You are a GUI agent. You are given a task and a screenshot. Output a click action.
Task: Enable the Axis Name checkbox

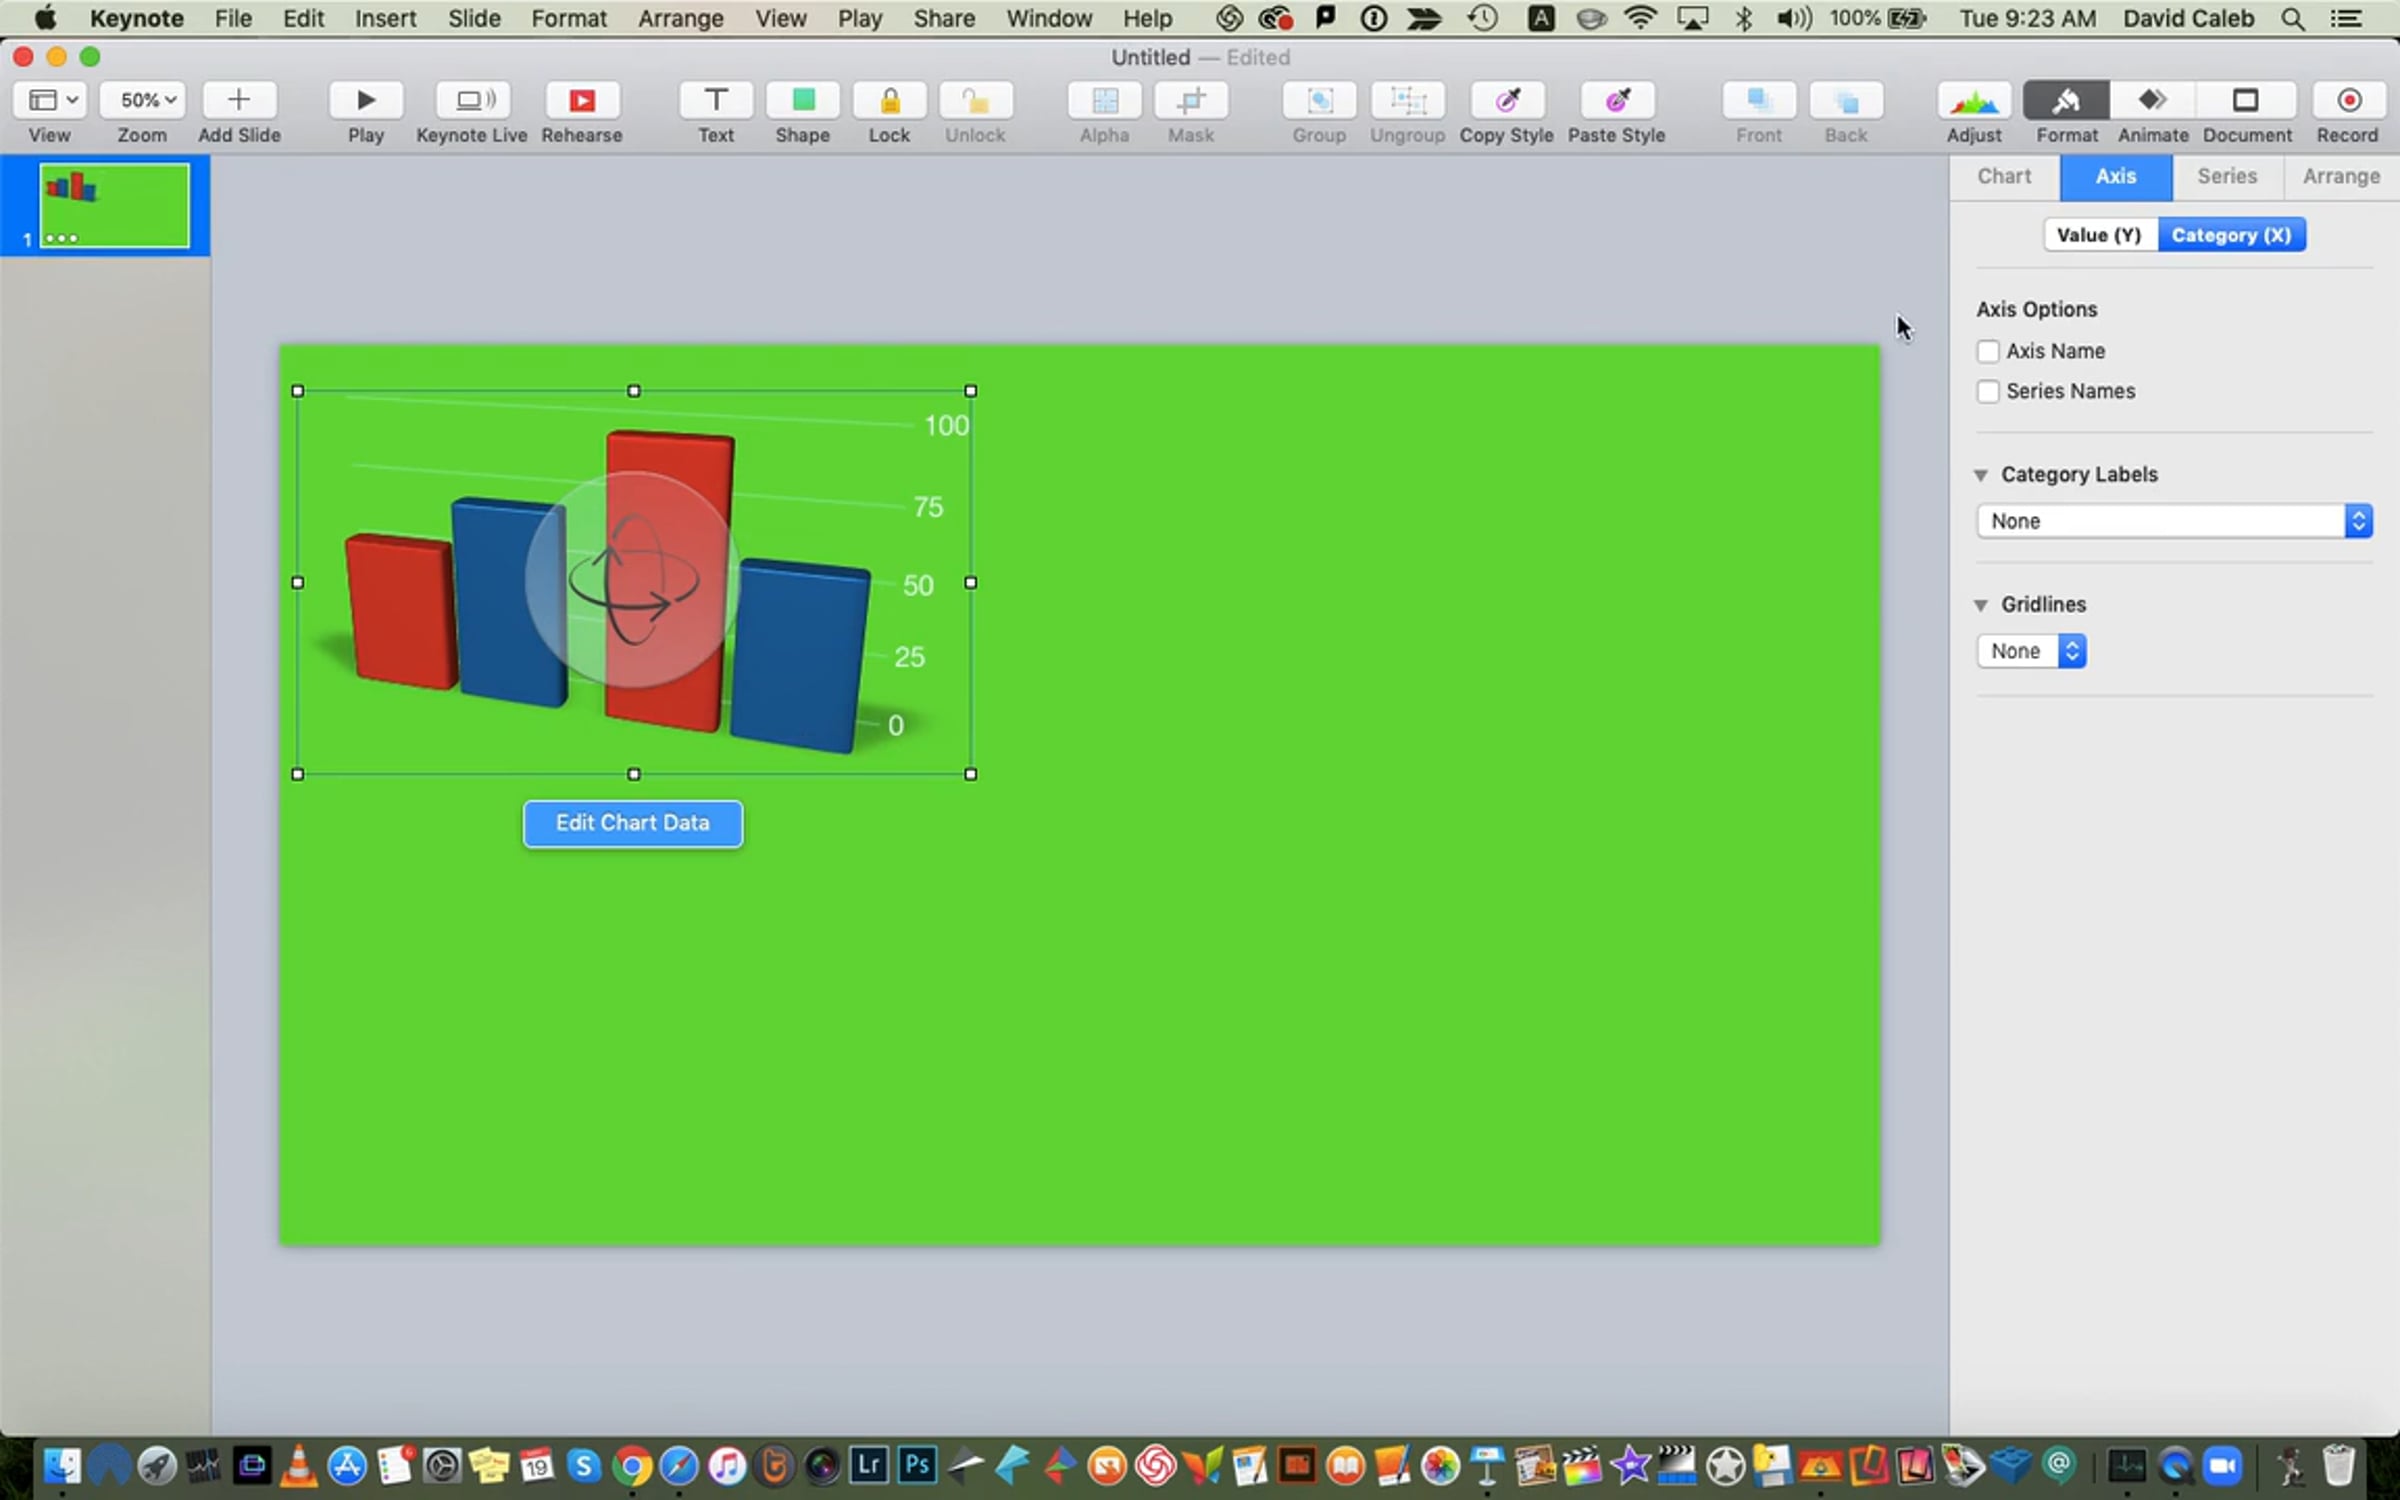tap(1988, 351)
